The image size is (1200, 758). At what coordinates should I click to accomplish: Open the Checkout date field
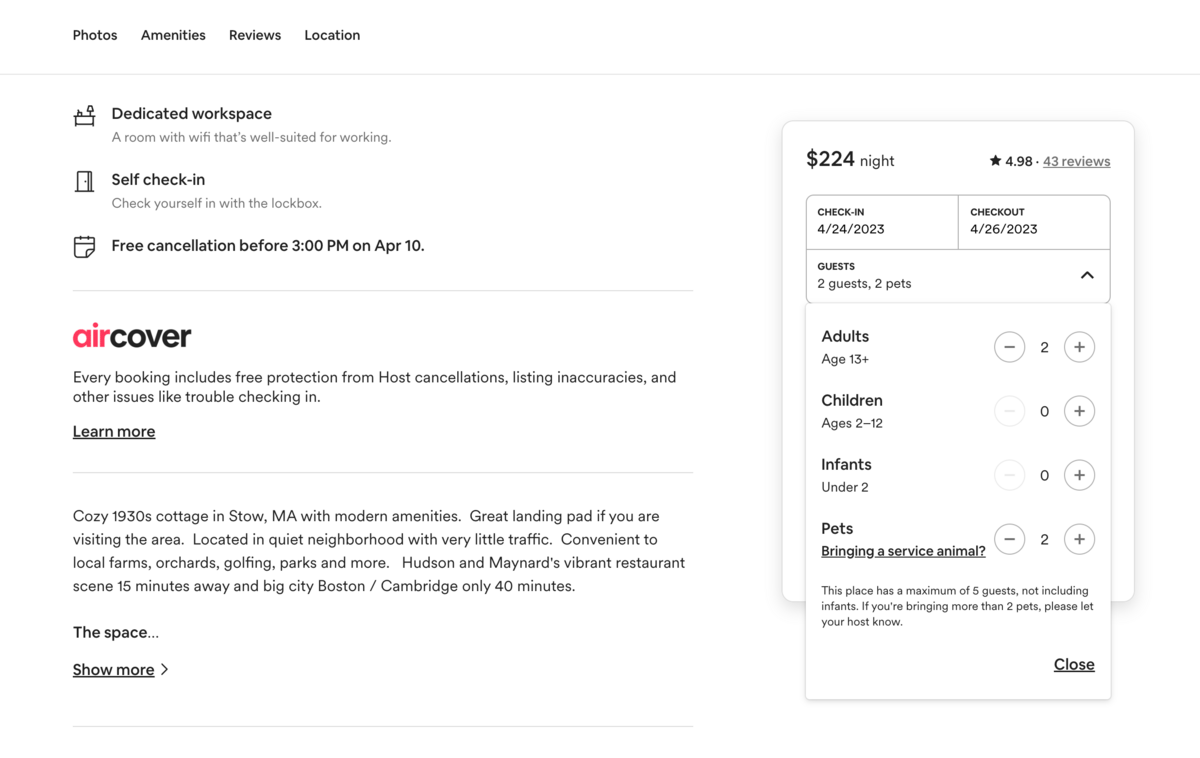pyautogui.click(x=1033, y=221)
